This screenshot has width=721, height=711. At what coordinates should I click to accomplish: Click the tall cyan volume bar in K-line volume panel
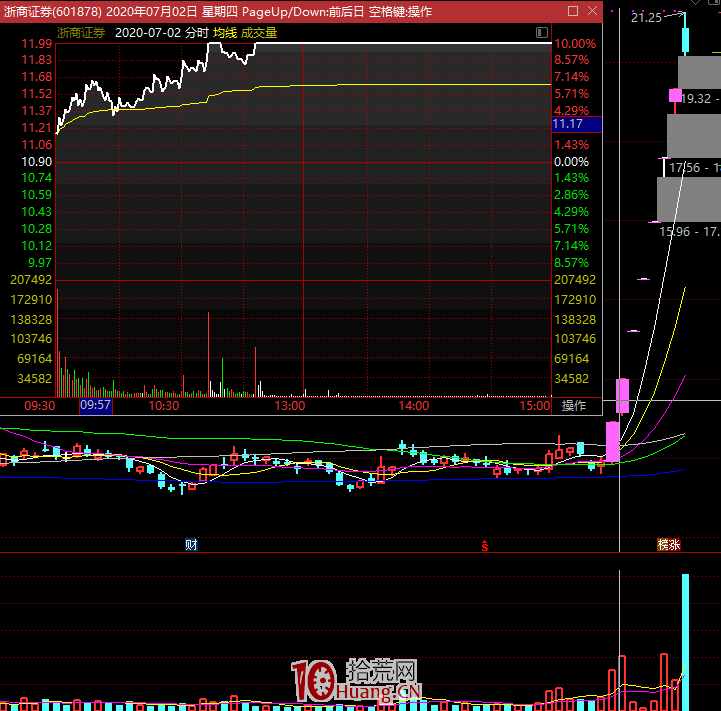click(x=685, y=642)
